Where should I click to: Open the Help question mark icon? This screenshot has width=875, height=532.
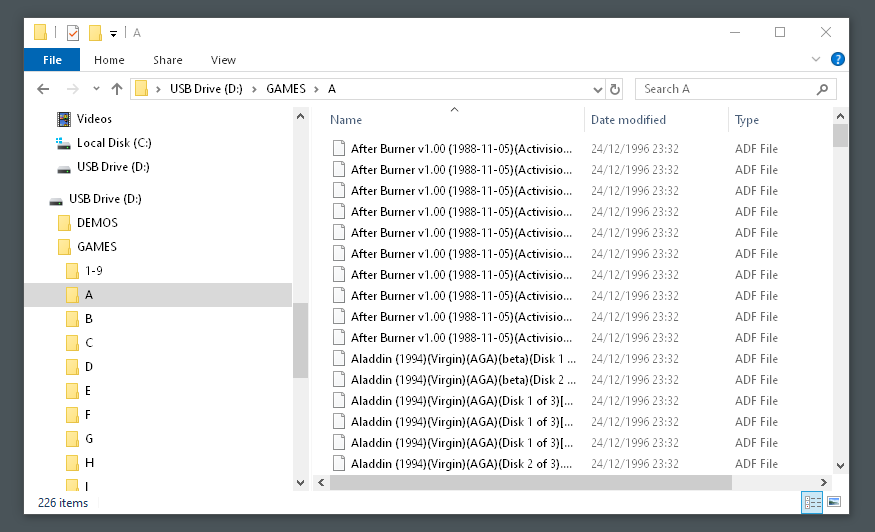coord(837,59)
